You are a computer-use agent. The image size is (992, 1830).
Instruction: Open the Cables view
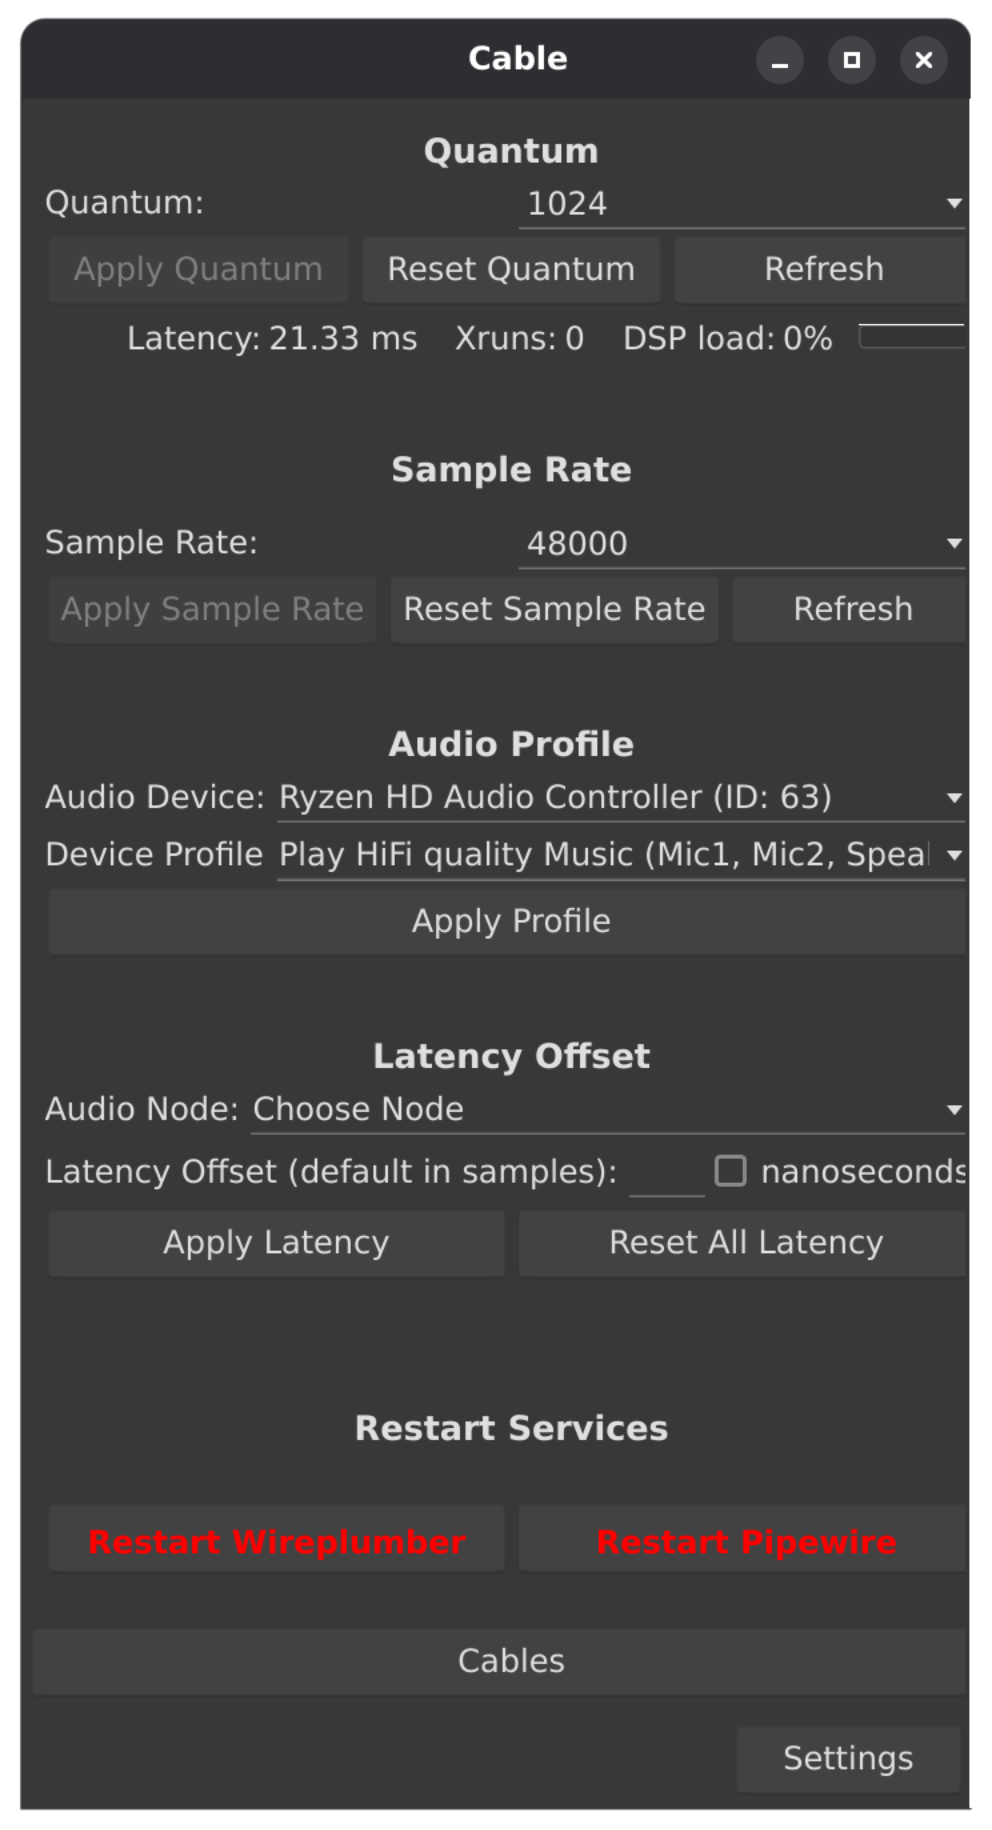pyautogui.click(x=500, y=1661)
